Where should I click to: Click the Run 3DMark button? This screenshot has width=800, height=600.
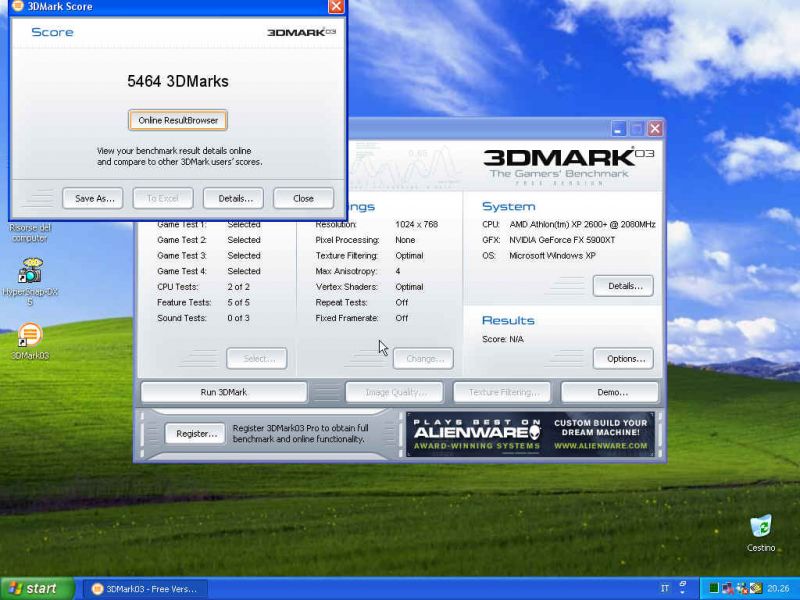click(224, 392)
